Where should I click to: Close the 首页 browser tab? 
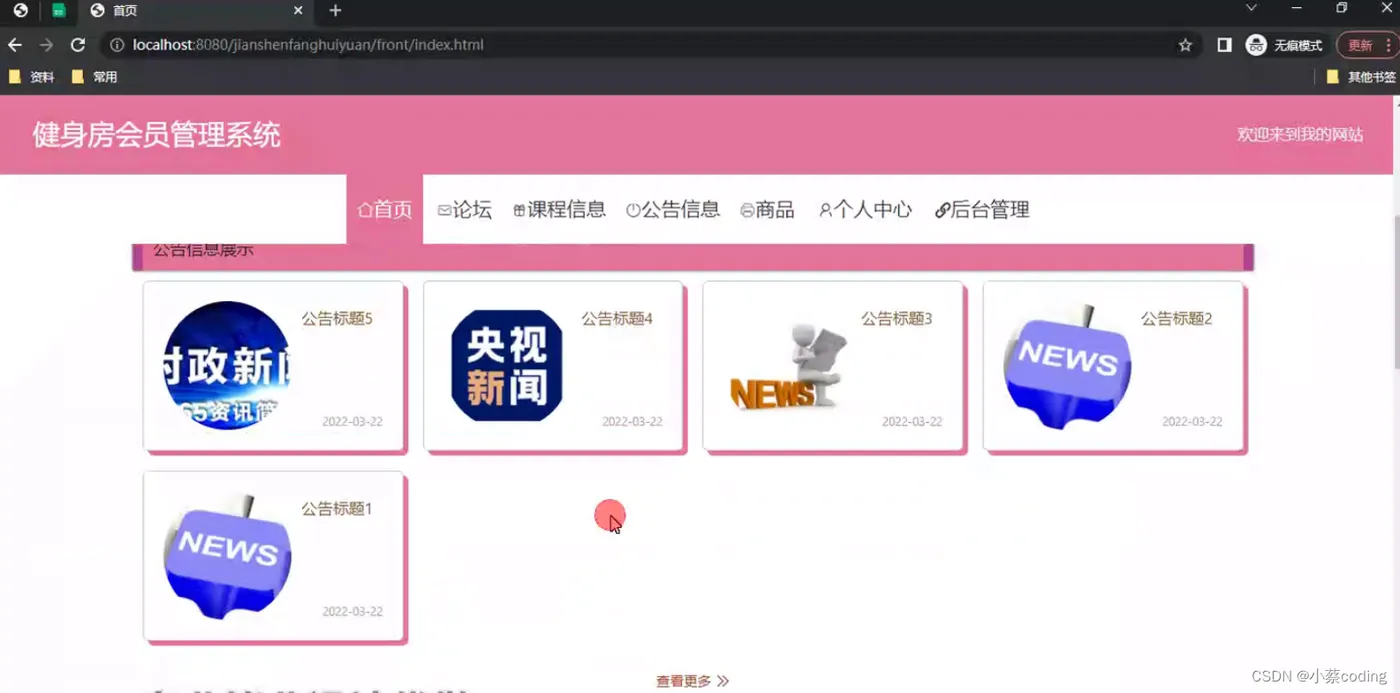pos(298,10)
